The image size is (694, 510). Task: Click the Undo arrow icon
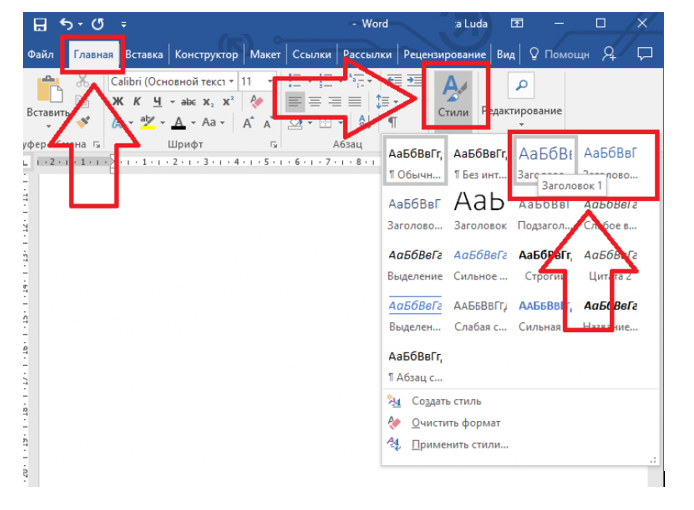tap(67, 23)
